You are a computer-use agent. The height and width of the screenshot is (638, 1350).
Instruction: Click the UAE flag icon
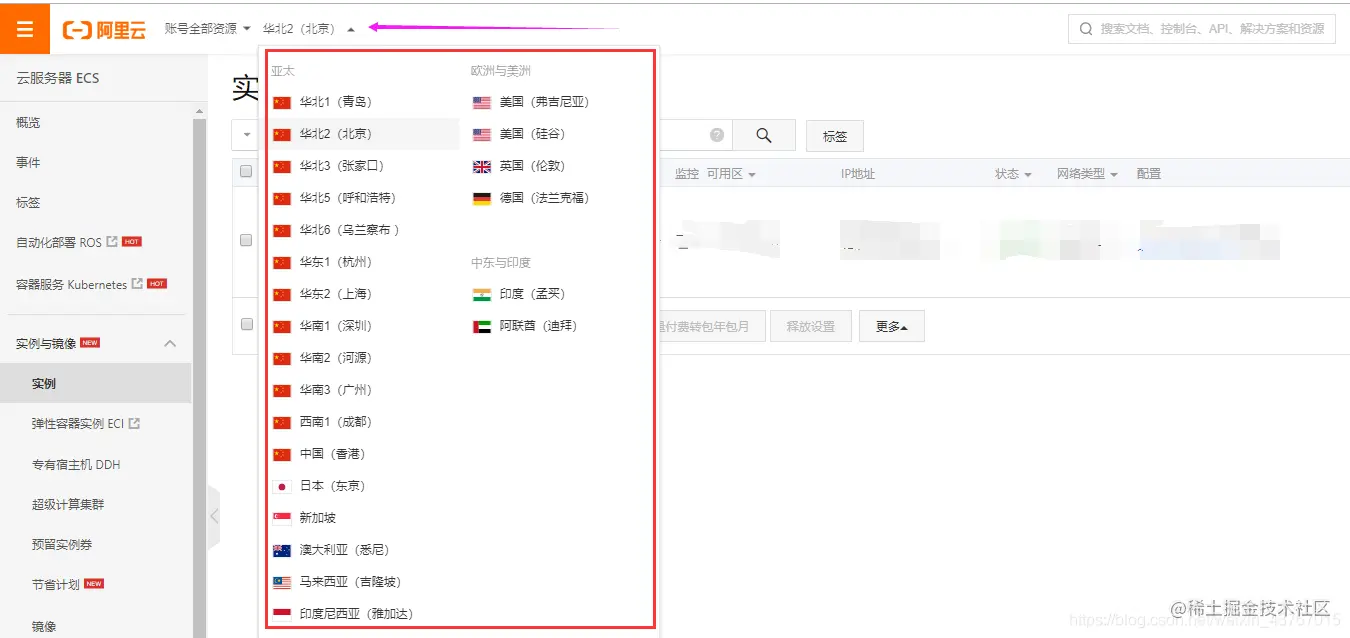click(482, 326)
